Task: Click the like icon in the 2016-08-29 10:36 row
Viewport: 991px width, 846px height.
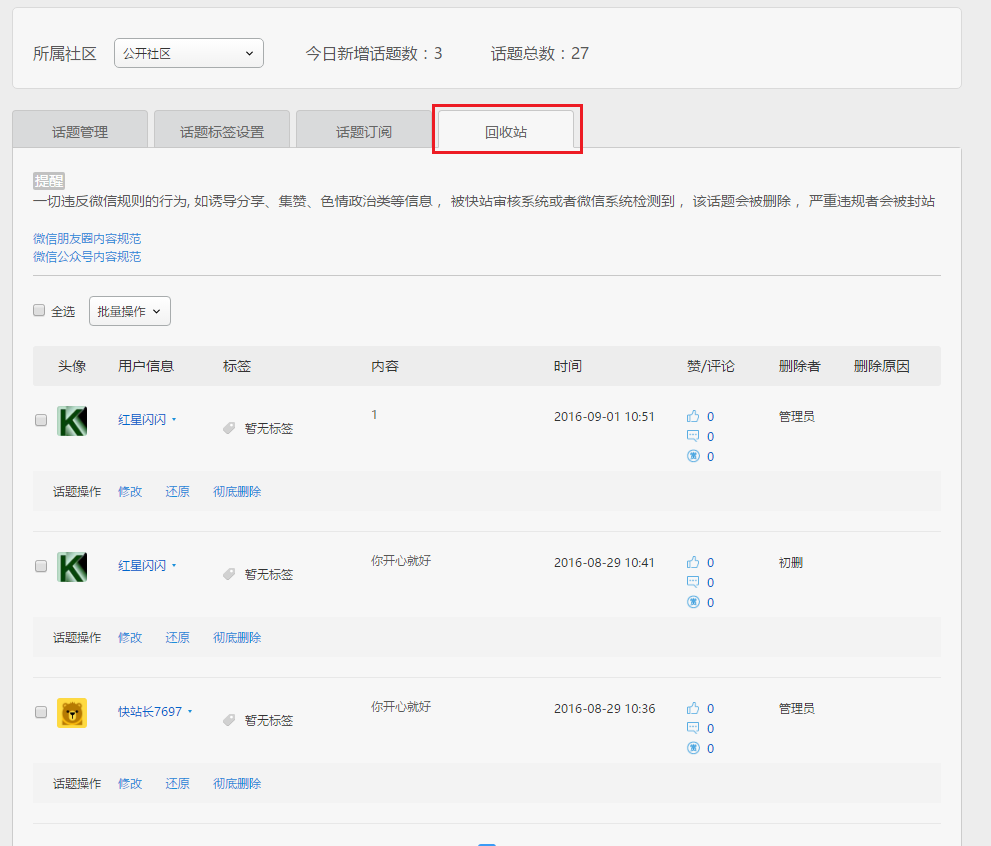Action: pos(693,708)
